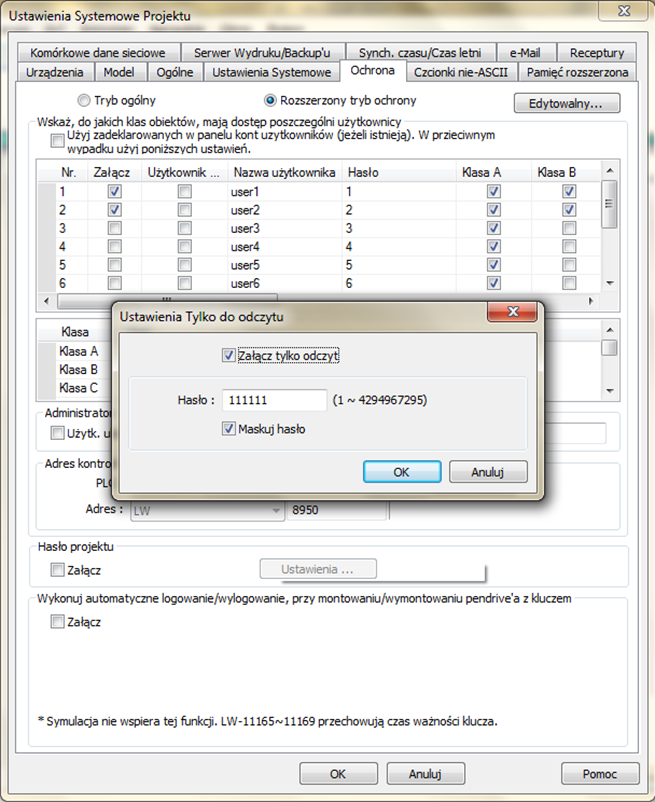Click main dialog OK button

(338, 774)
